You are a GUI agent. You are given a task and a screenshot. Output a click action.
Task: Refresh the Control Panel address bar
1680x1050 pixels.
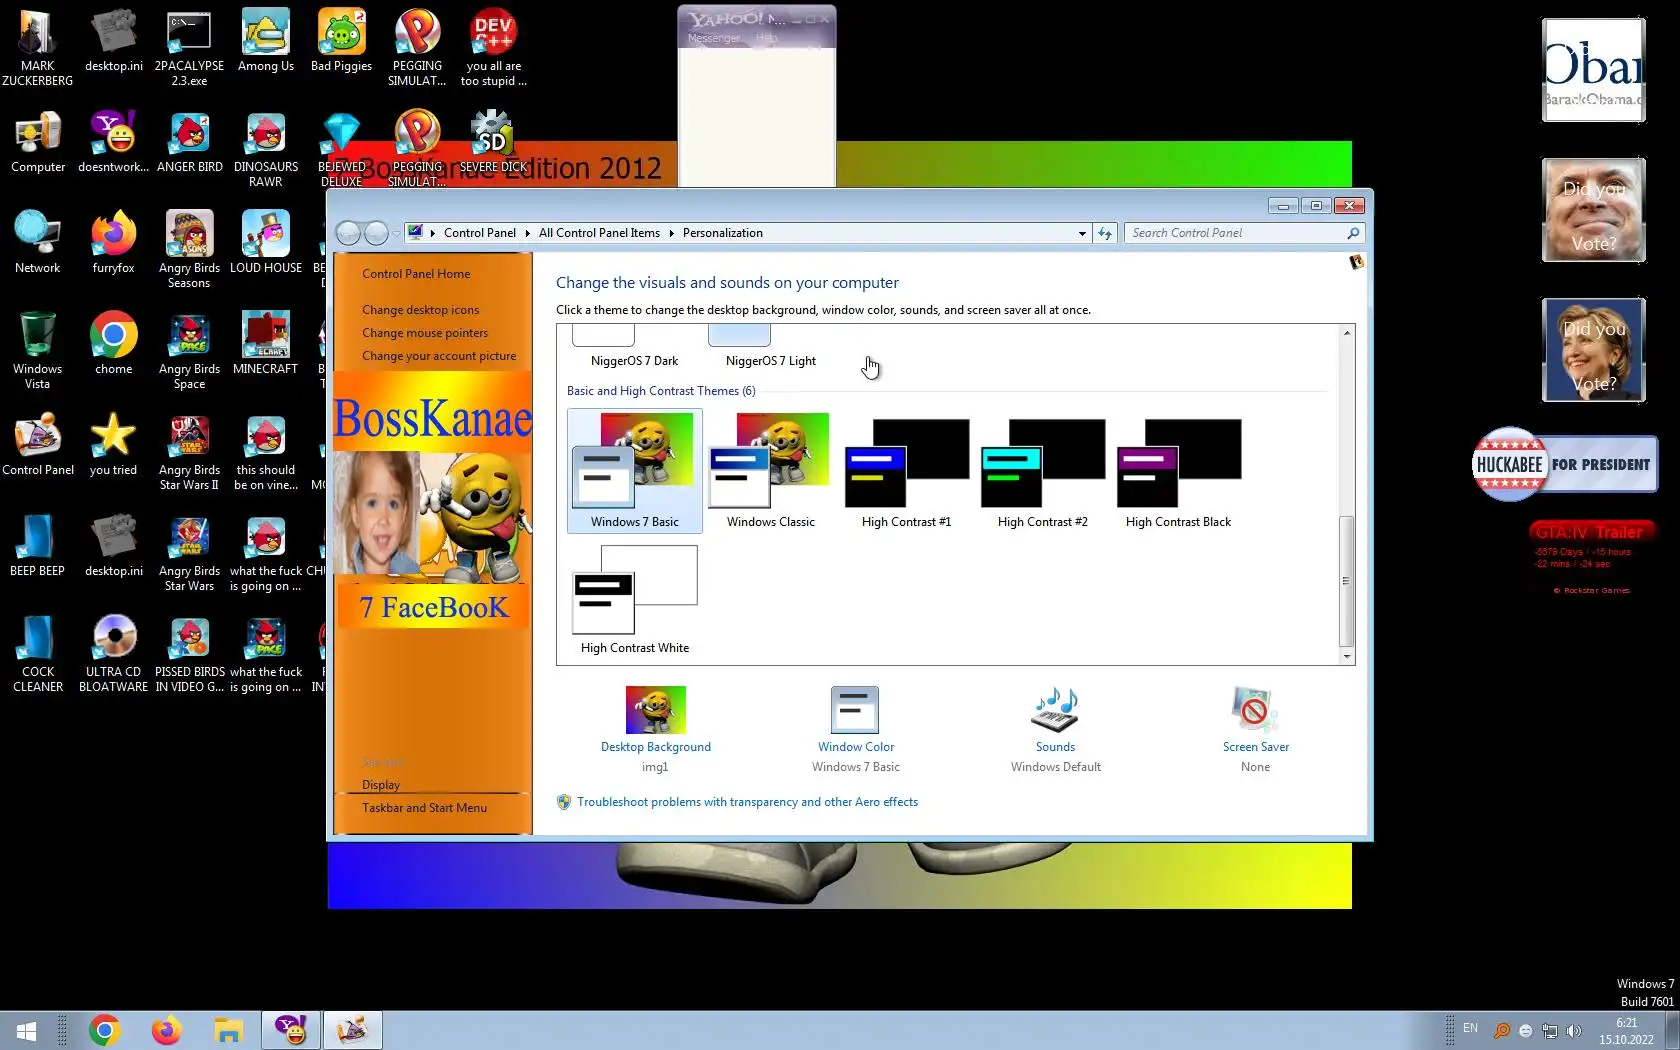[1104, 233]
